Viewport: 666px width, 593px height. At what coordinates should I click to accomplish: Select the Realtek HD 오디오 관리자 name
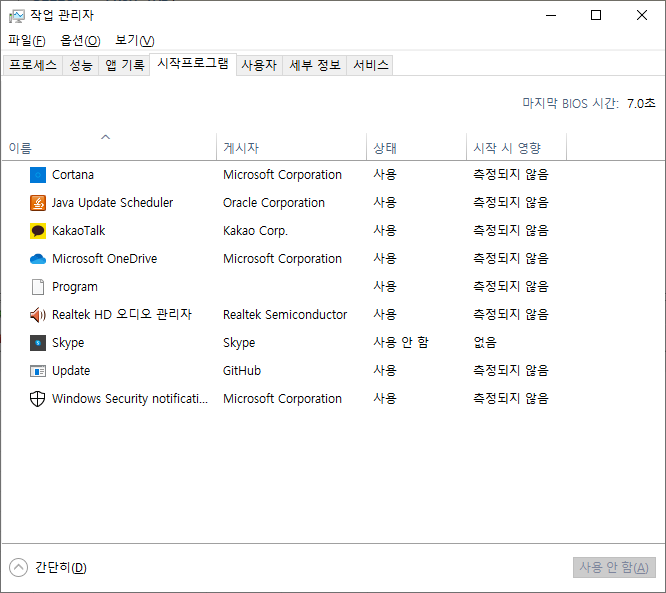coord(122,315)
